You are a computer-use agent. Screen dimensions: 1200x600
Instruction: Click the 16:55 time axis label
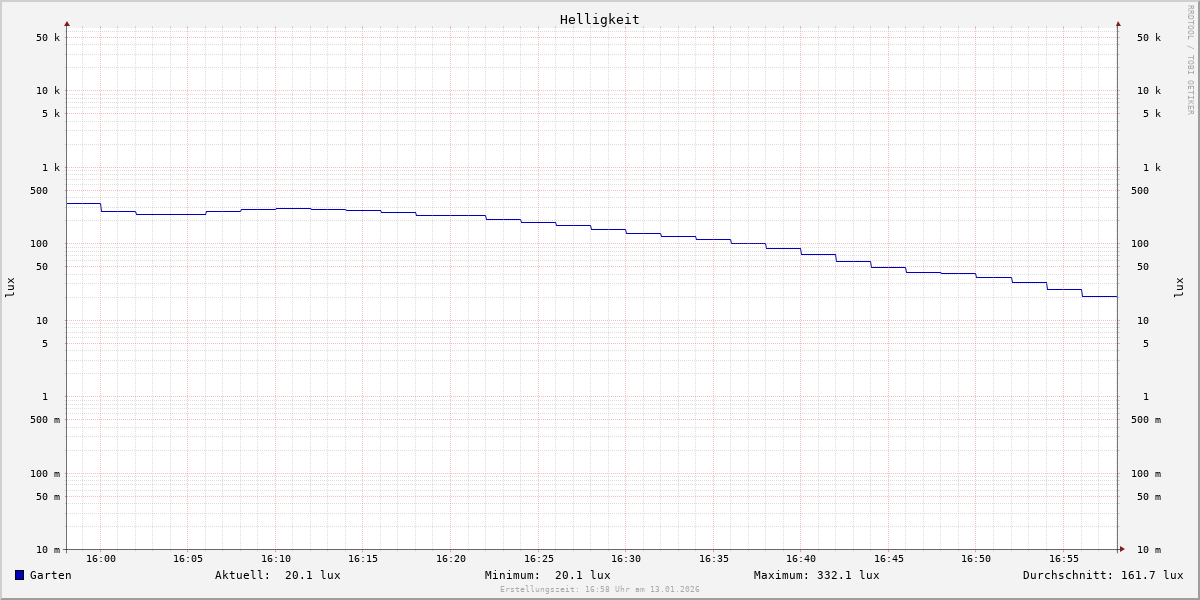[x=1064, y=559]
